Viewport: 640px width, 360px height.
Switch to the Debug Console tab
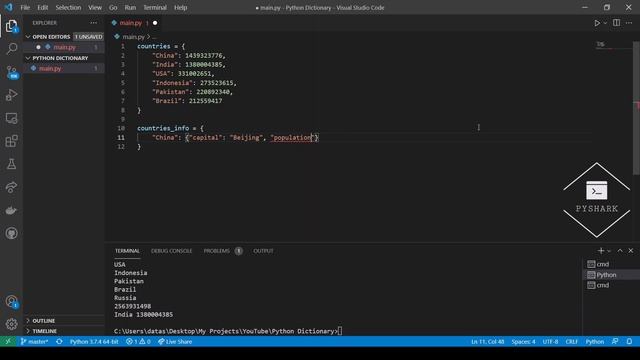pos(171,251)
